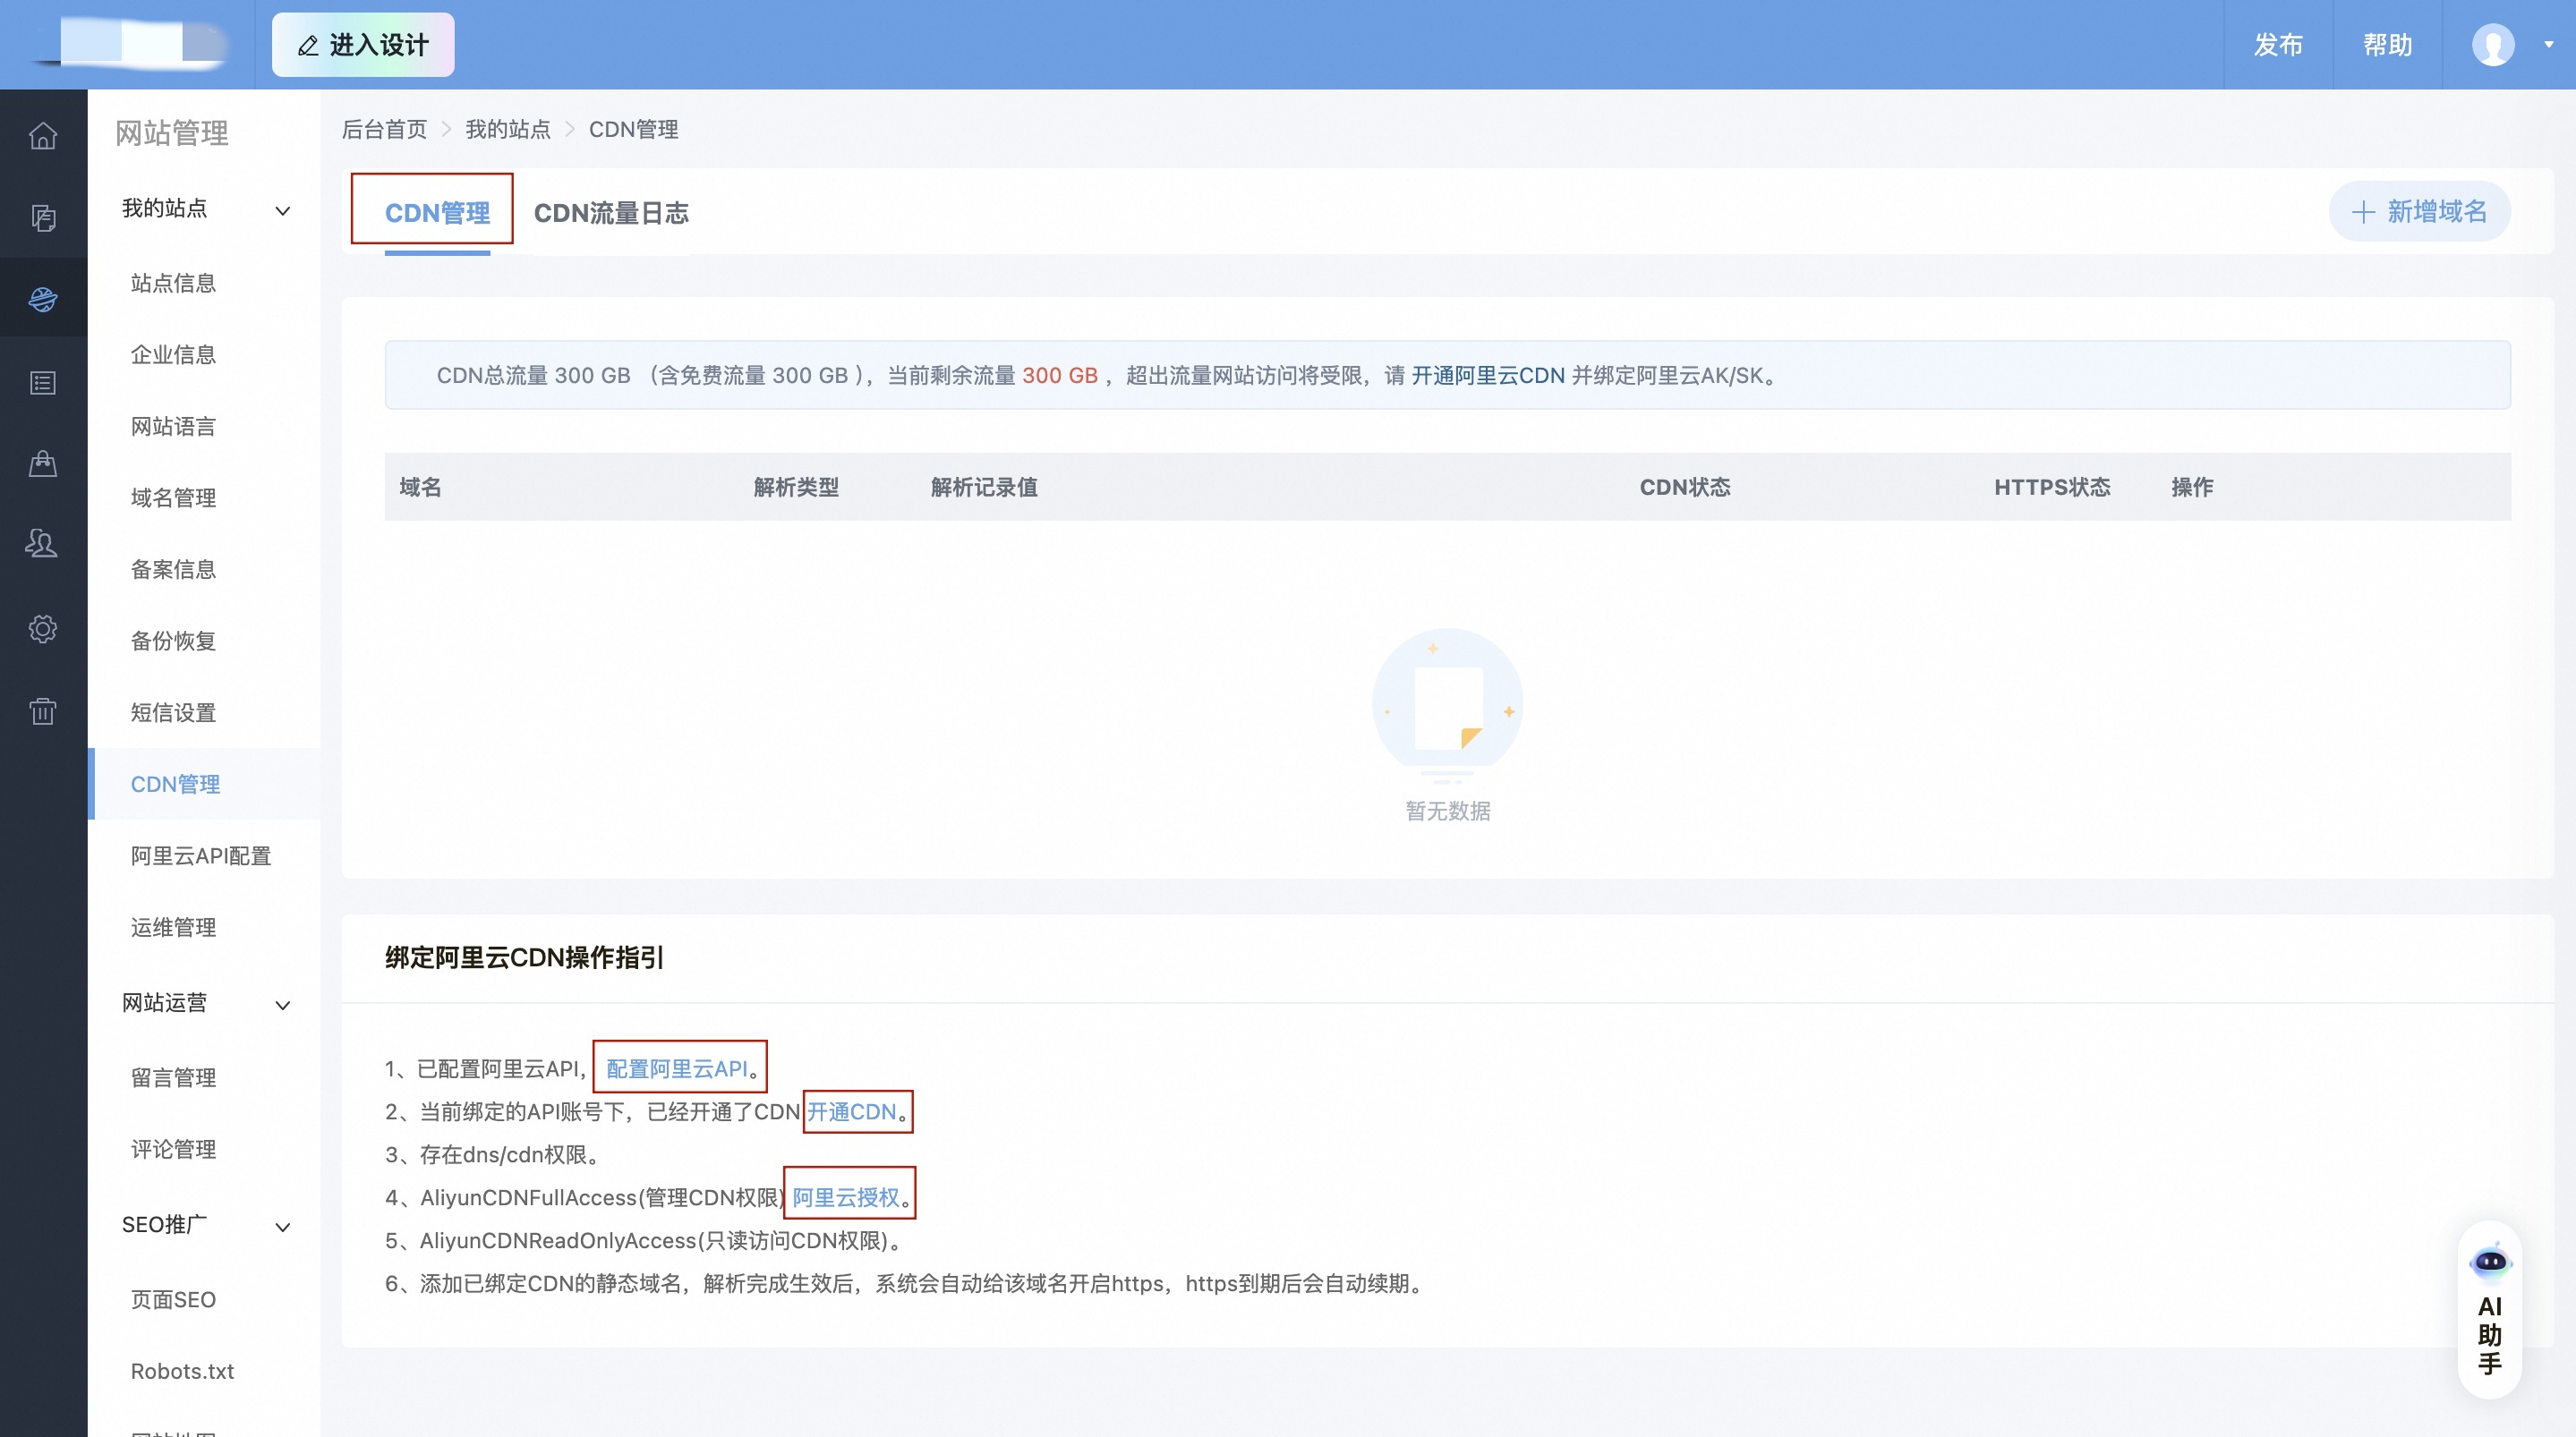Open the settings gear icon
The image size is (2576, 1437).
coord(43,628)
